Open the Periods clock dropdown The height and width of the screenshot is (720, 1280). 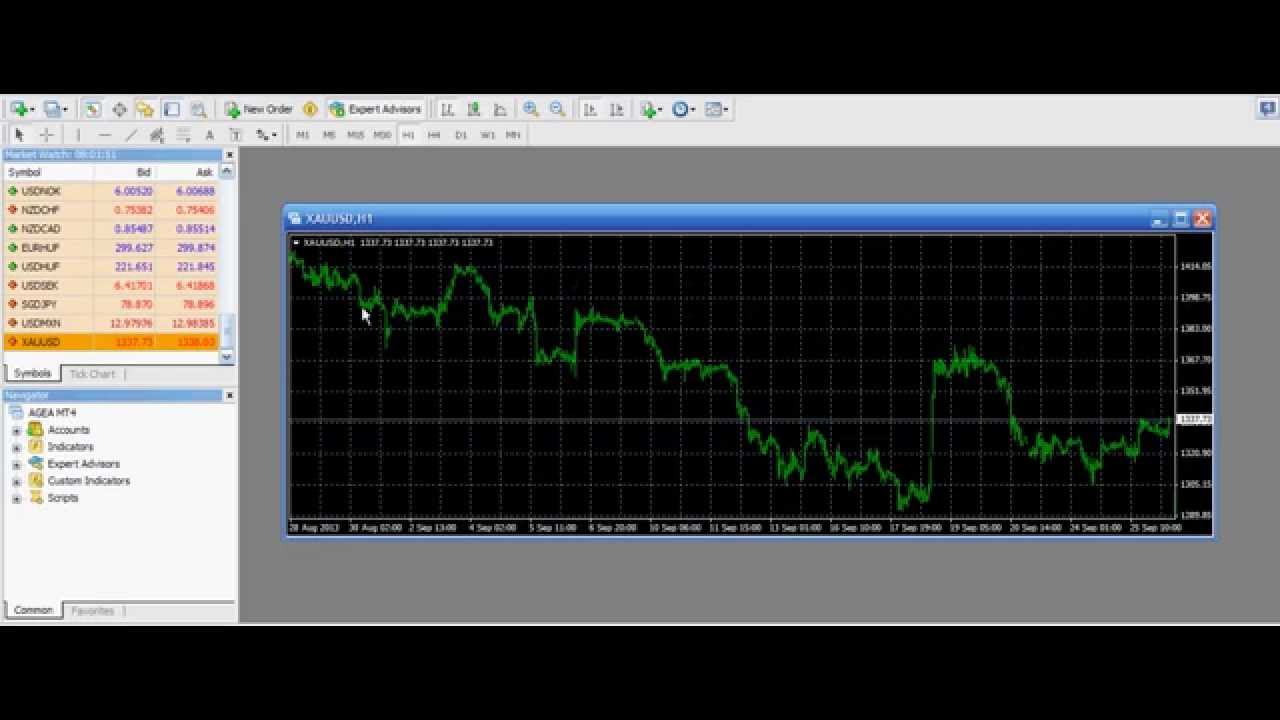683,109
